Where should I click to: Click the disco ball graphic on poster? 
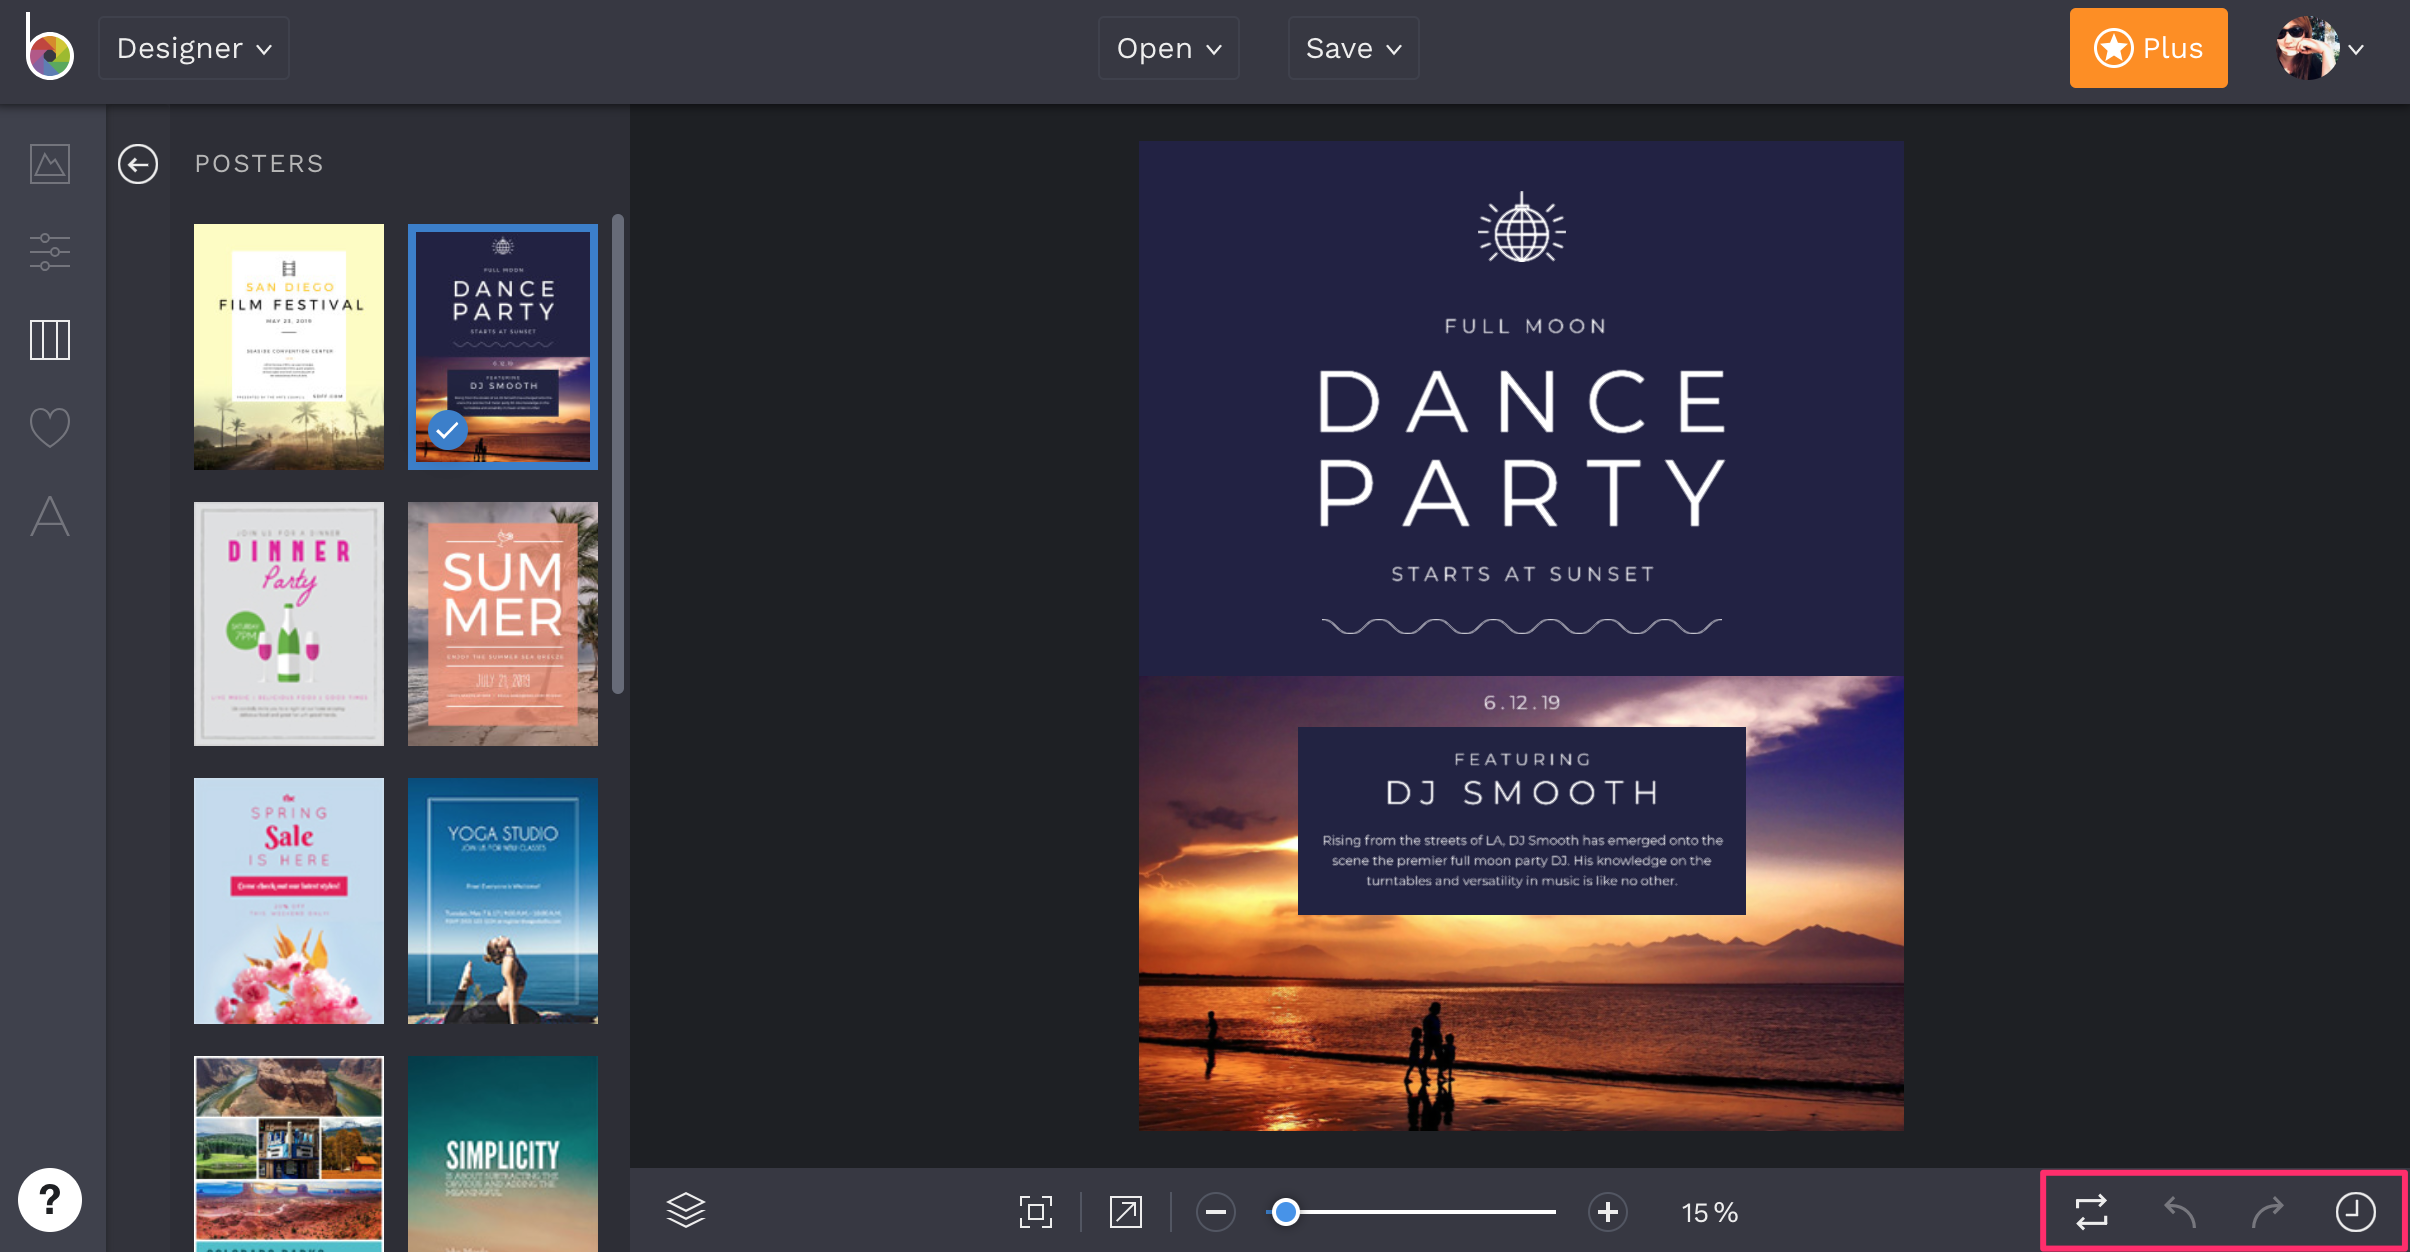(1522, 228)
